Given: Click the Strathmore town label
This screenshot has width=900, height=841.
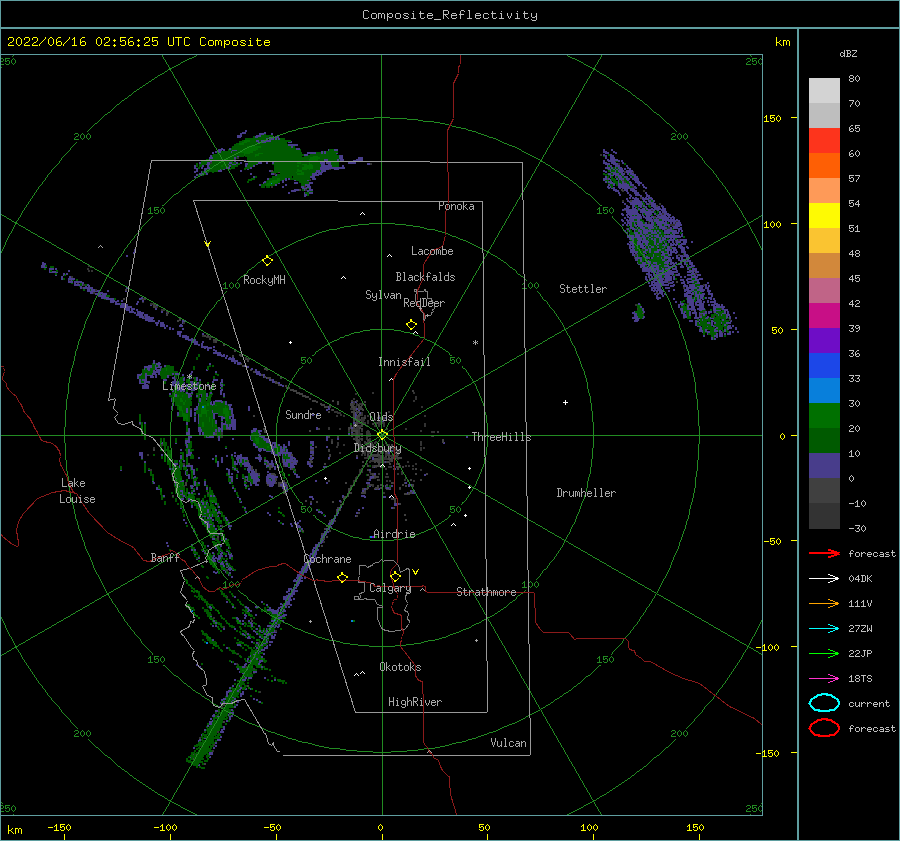Looking at the screenshot, I should tap(486, 592).
